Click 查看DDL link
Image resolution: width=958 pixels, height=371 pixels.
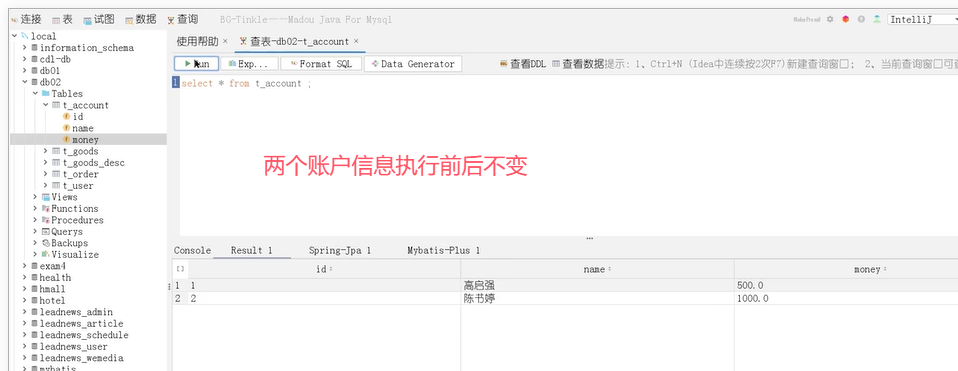pos(523,64)
